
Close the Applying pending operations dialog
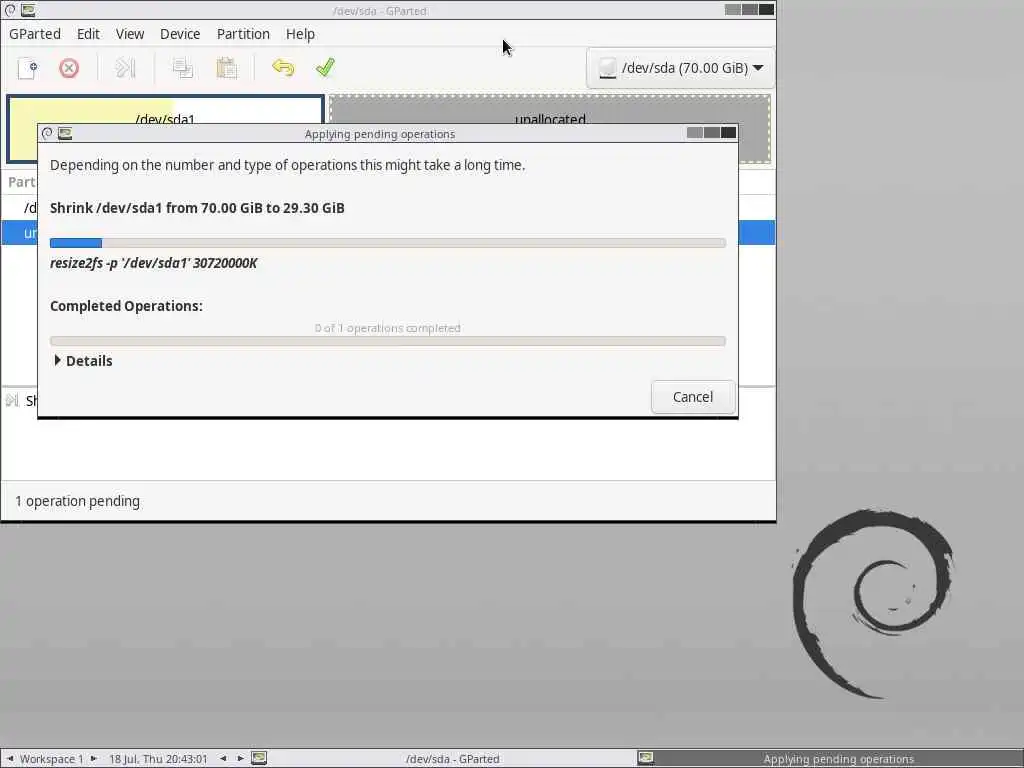click(x=728, y=133)
